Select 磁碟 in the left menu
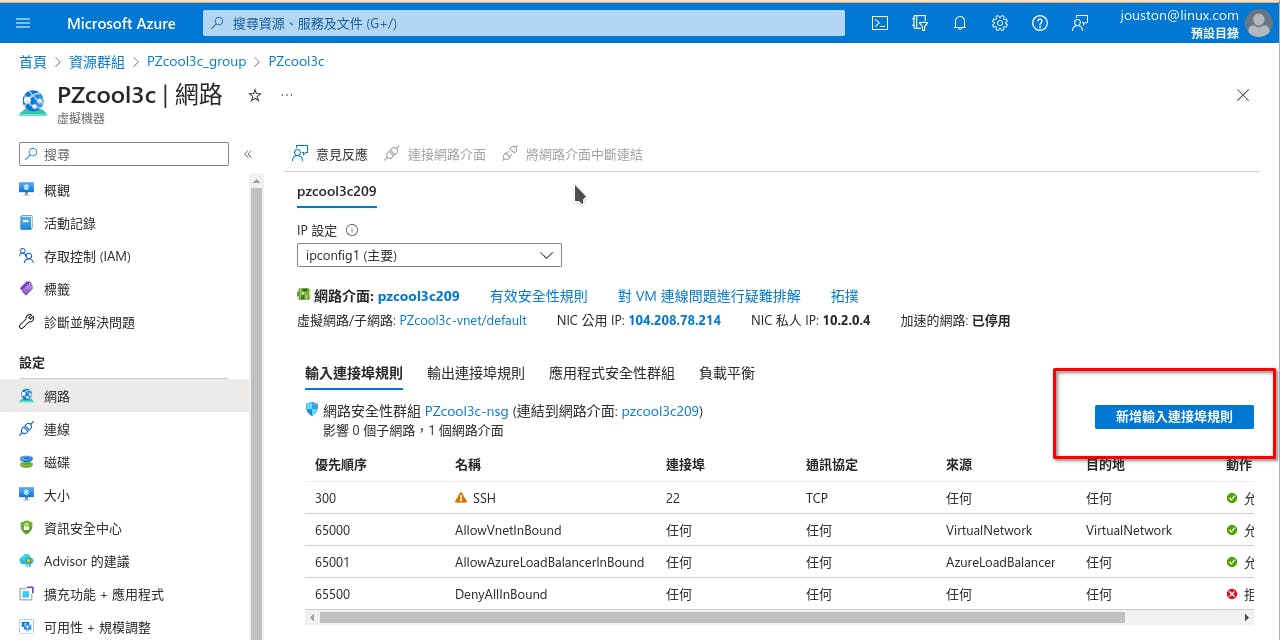 [57, 463]
